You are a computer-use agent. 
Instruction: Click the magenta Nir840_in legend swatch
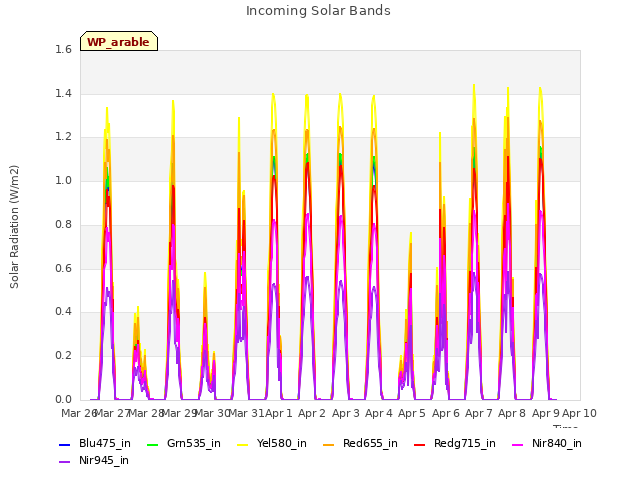tap(518, 444)
